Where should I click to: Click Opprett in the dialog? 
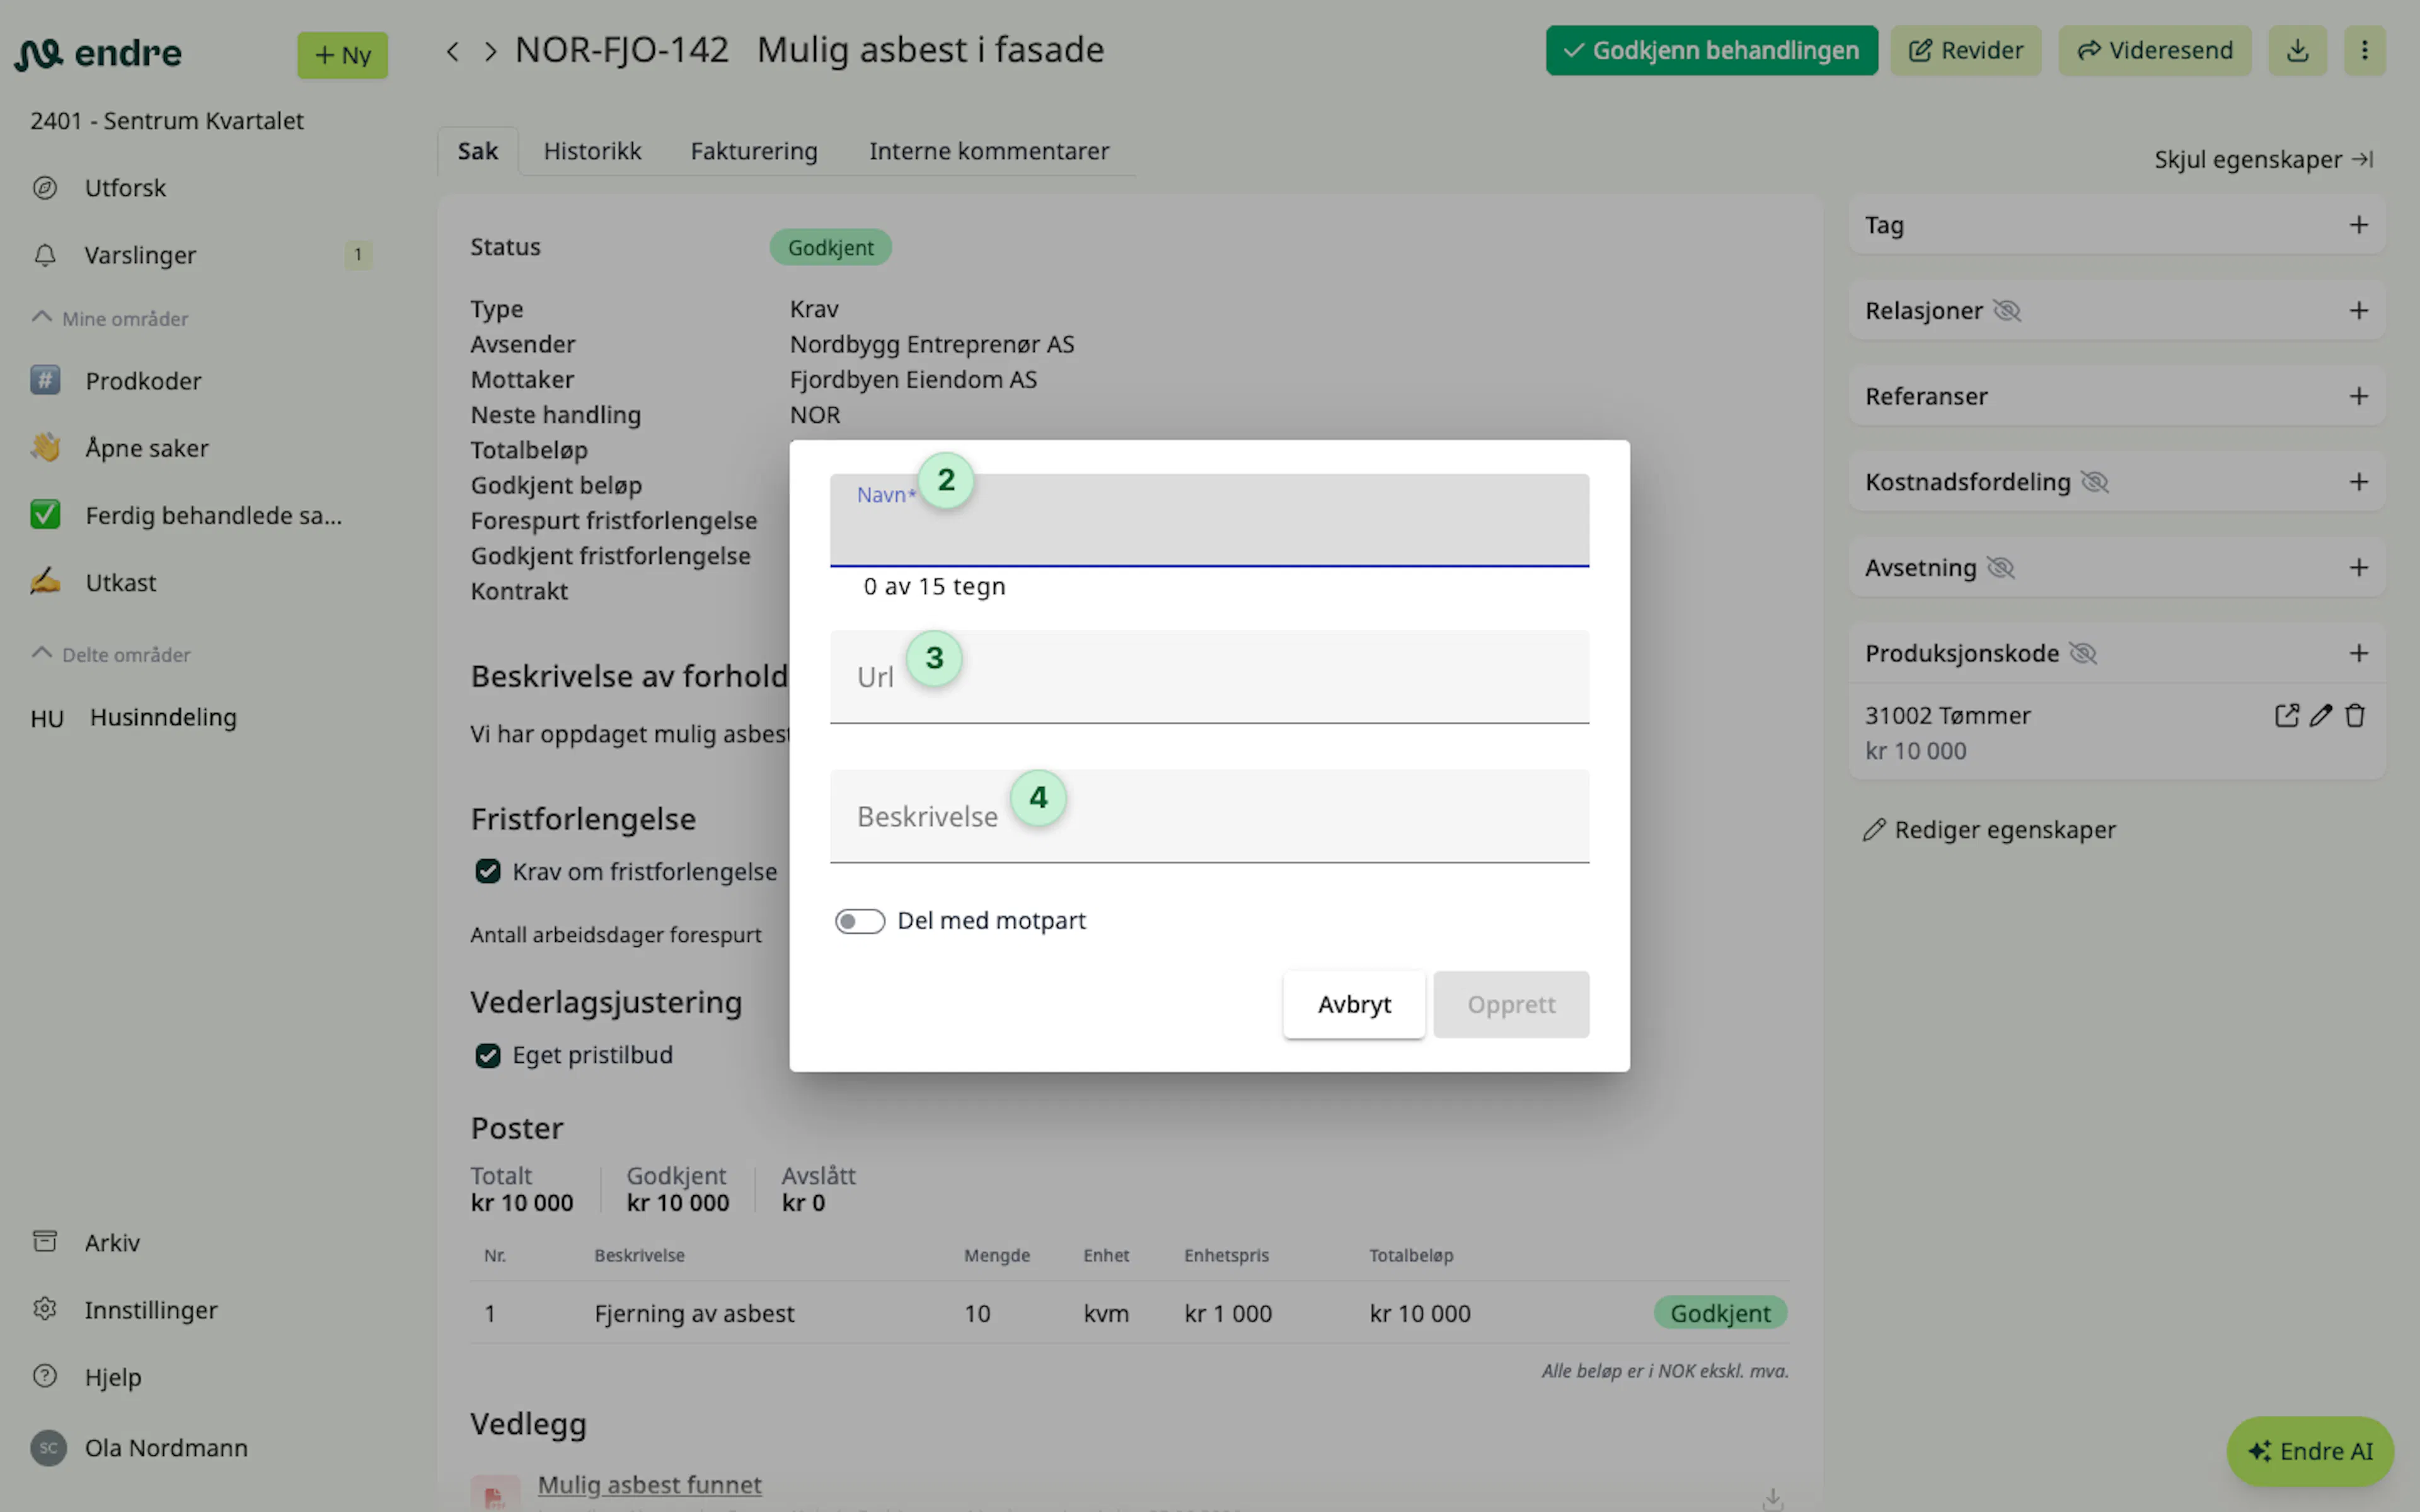1511,1004
